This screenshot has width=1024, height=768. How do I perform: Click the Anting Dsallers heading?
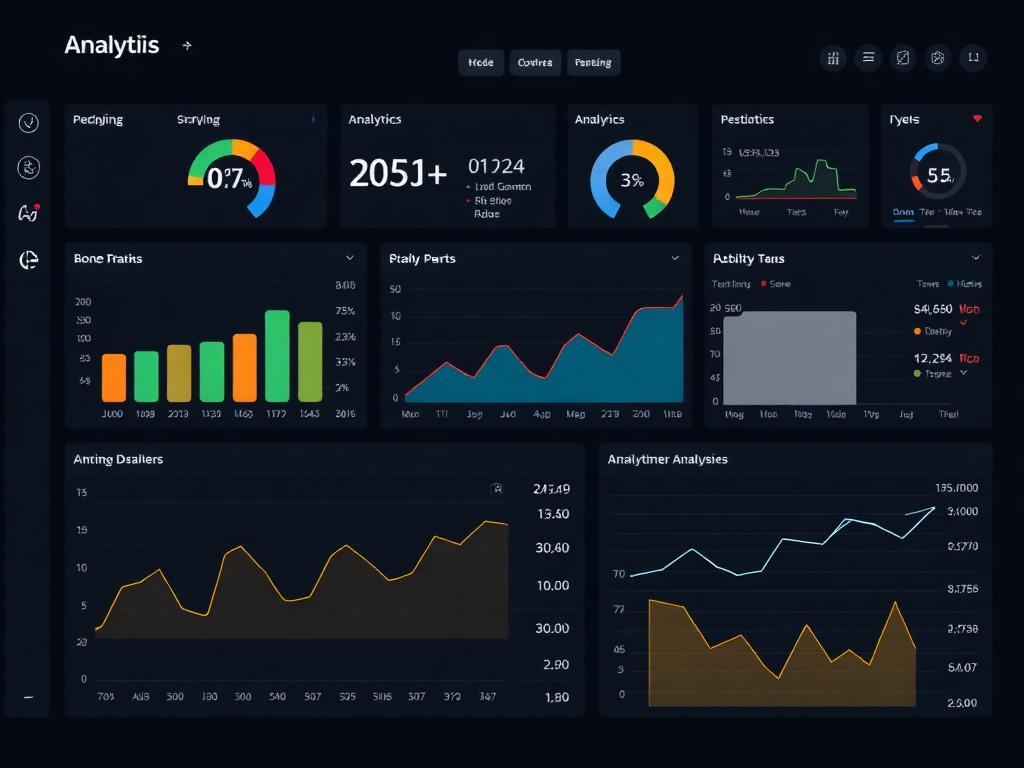[118, 459]
